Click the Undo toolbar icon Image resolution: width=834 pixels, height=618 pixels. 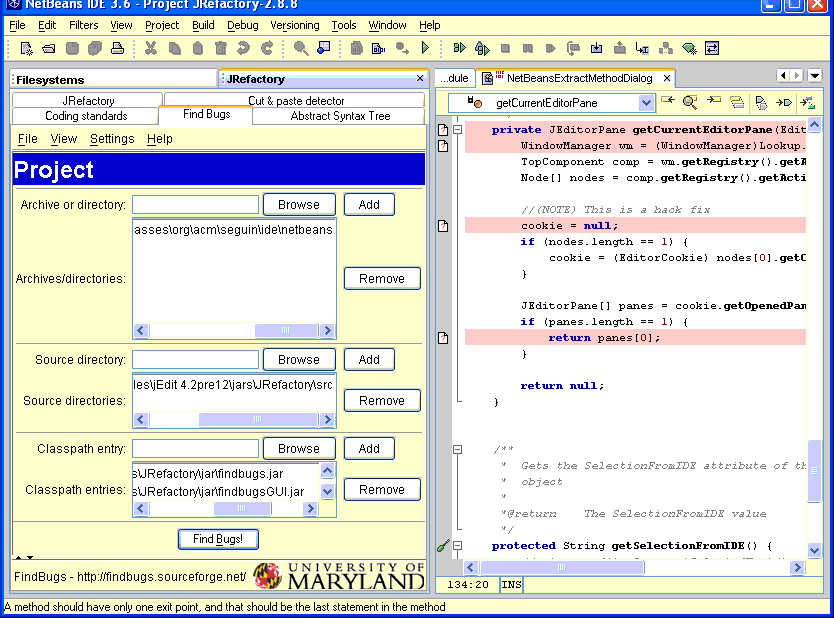tap(244, 48)
